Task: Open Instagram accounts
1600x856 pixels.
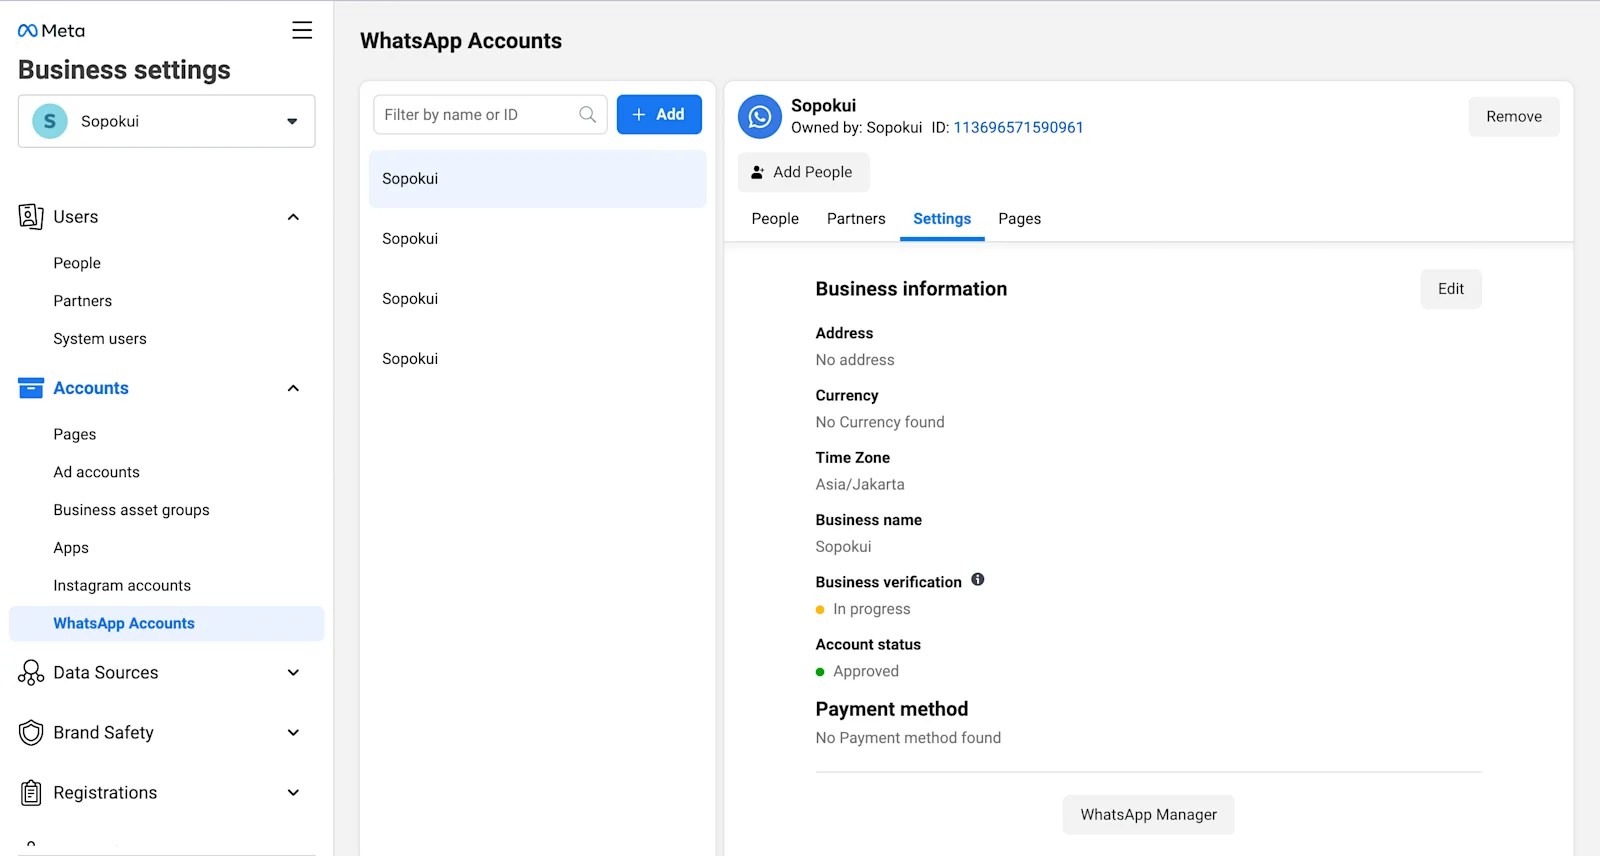Action: pos(122,586)
